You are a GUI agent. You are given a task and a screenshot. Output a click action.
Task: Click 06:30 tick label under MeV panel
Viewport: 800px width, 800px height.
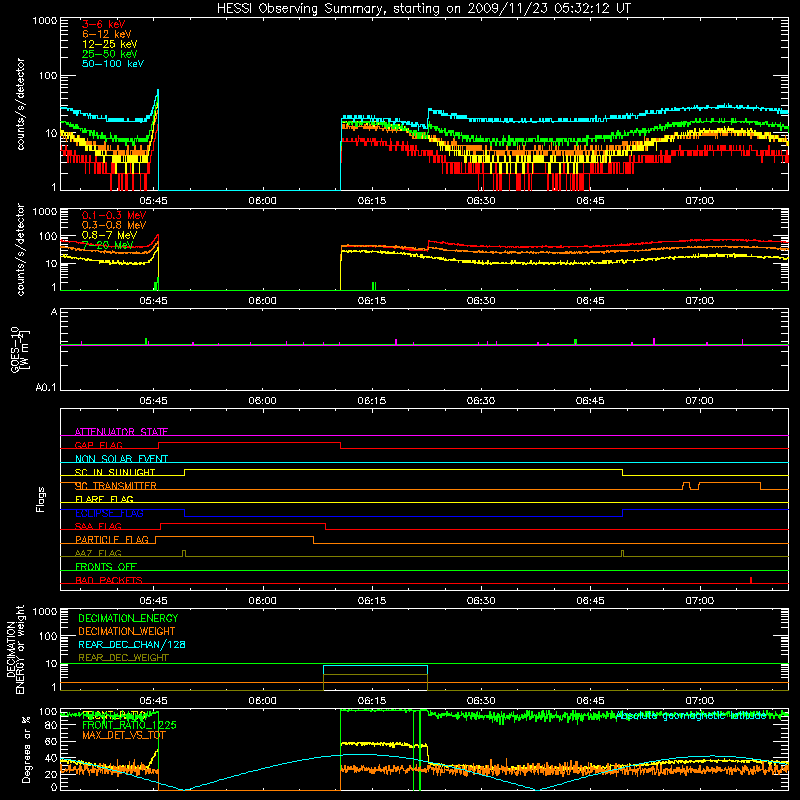click(481, 301)
